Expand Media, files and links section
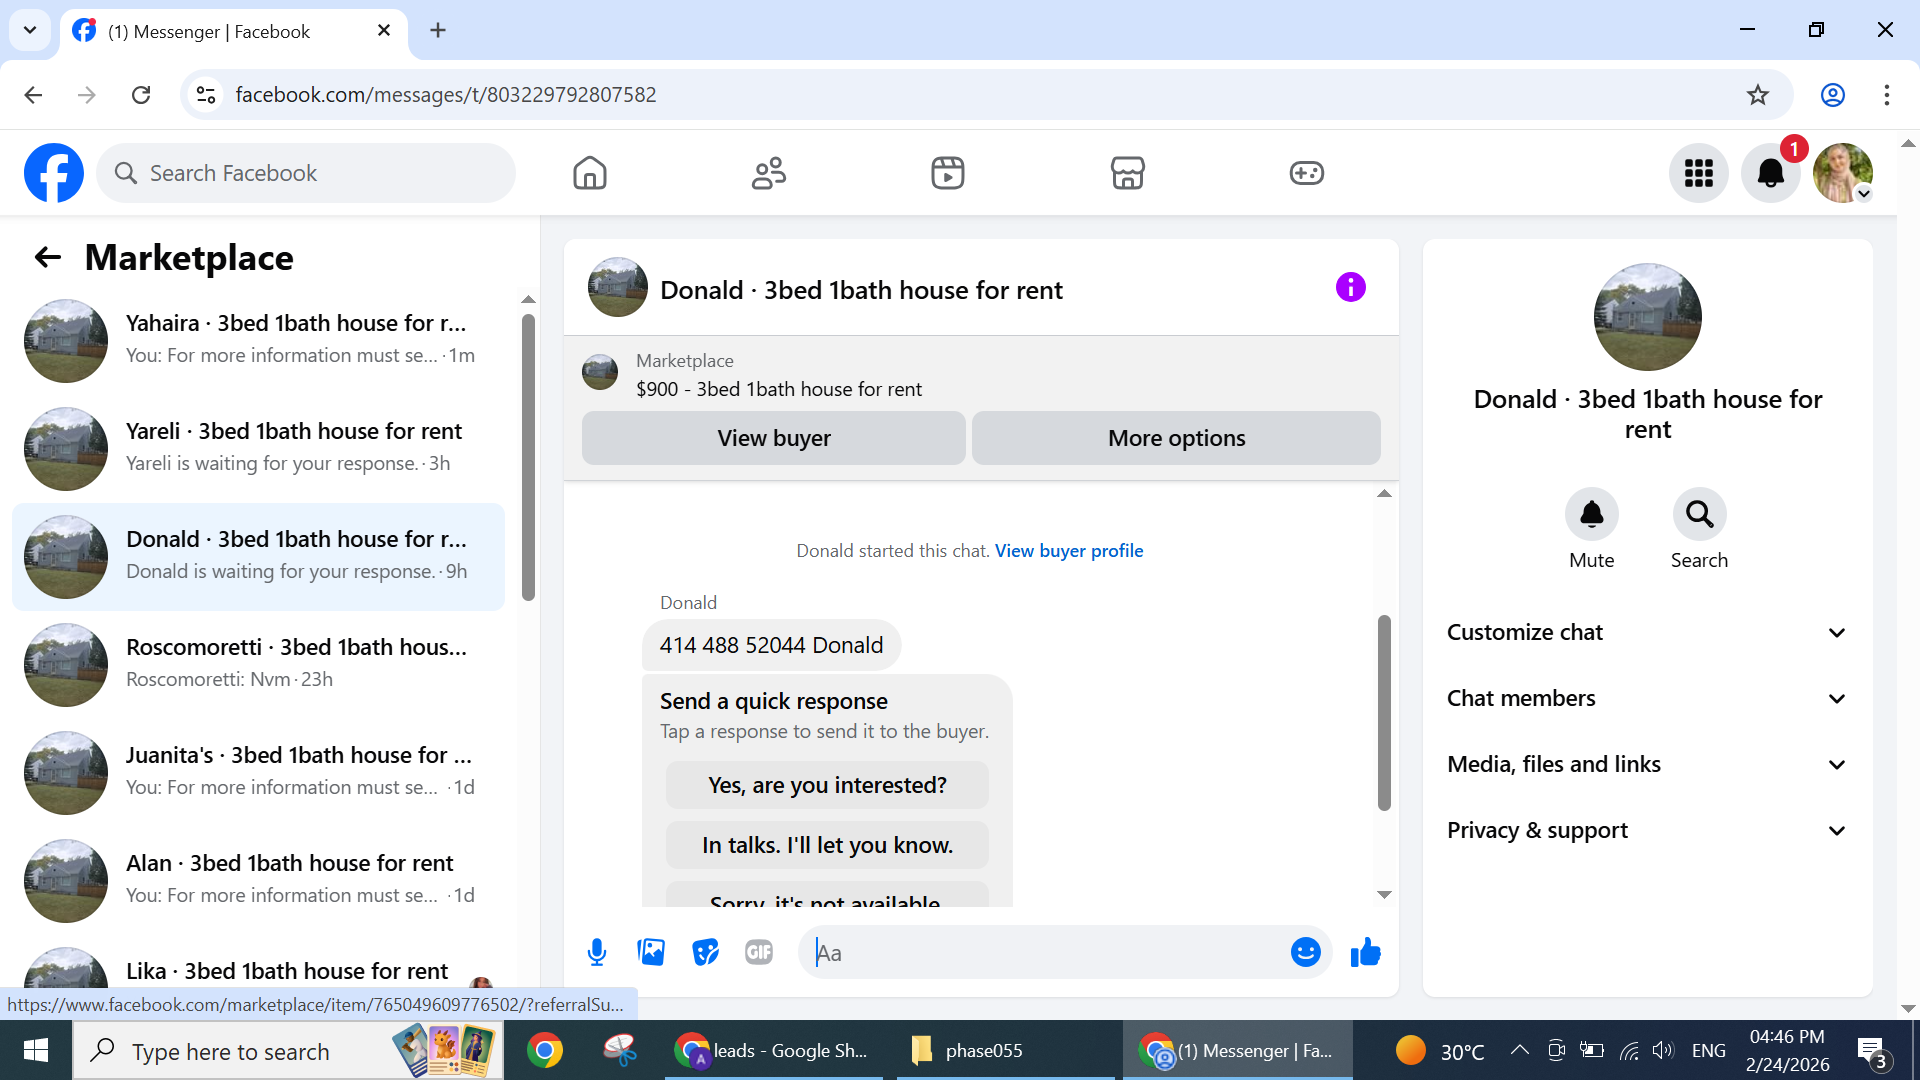 click(1647, 764)
